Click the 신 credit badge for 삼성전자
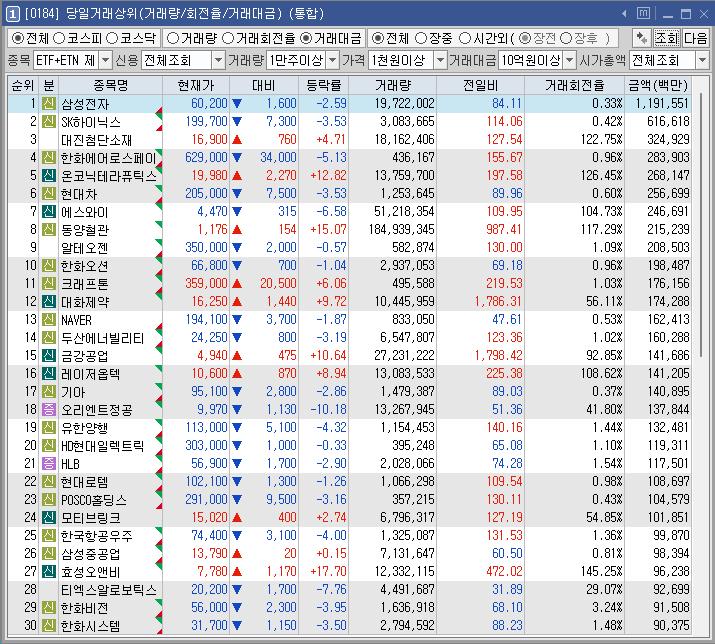Viewport: 715px width, 644px height. click(x=49, y=104)
